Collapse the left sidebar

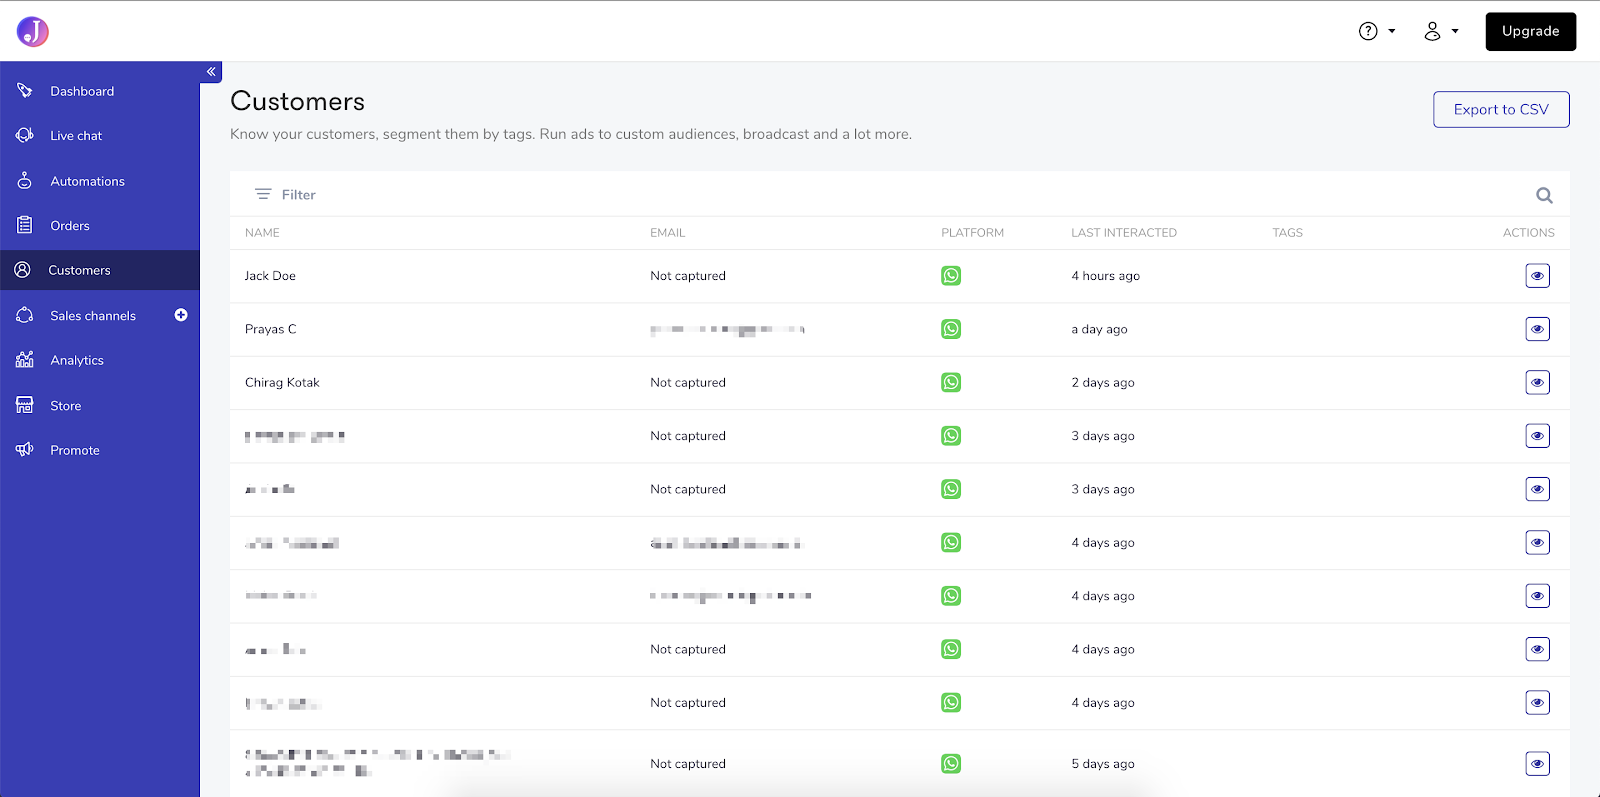tap(211, 72)
